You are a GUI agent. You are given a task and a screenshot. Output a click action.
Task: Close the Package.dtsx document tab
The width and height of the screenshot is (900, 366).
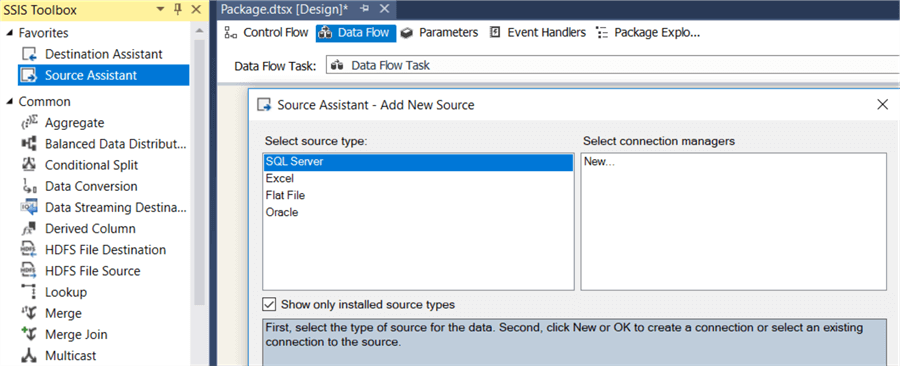[x=385, y=9]
